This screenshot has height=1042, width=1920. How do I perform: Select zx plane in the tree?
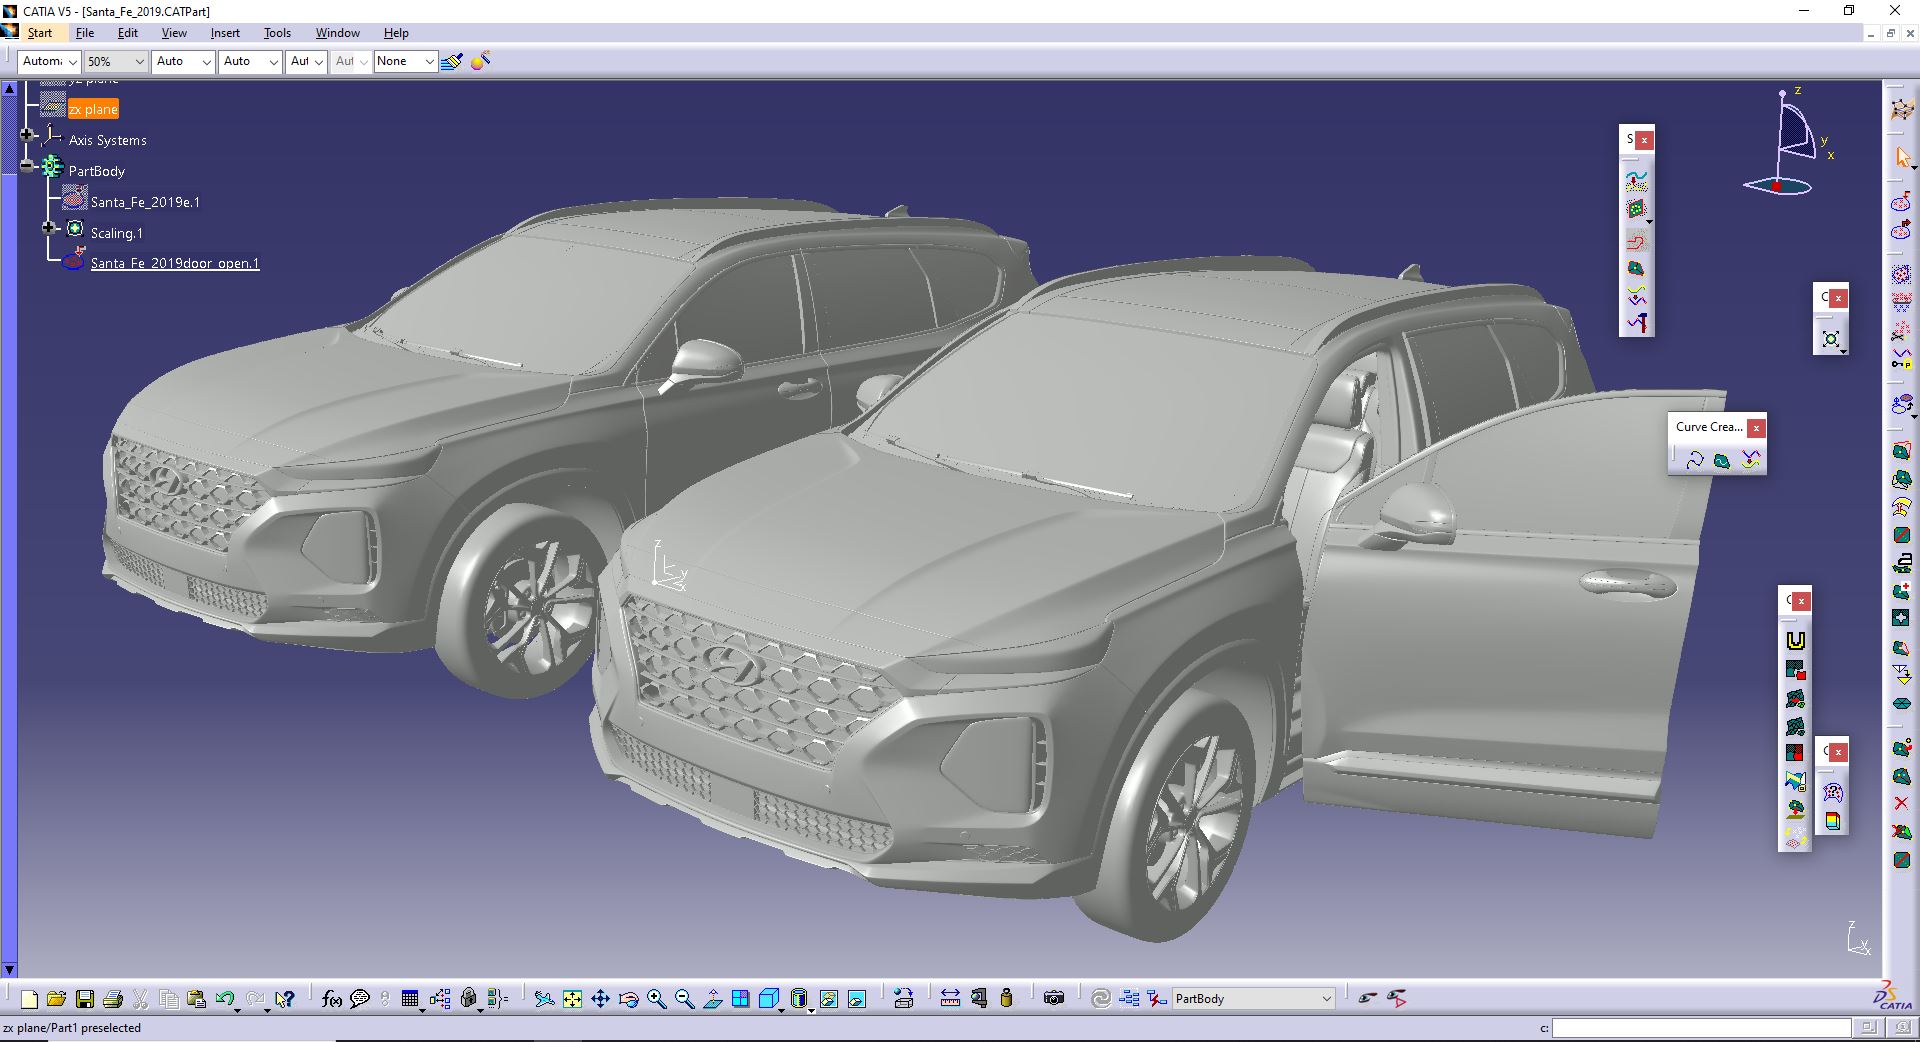[93, 109]
